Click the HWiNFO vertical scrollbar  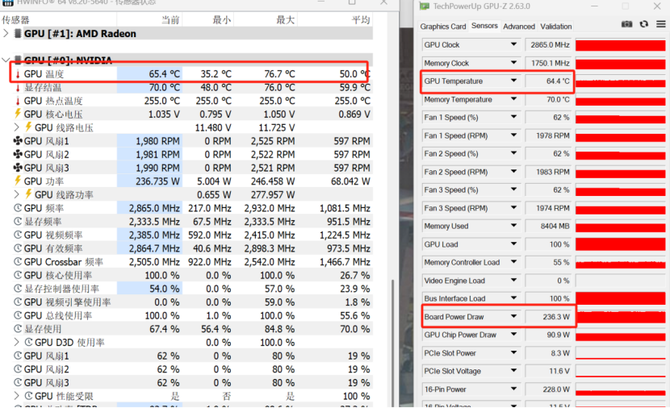(x=393, y=343)
